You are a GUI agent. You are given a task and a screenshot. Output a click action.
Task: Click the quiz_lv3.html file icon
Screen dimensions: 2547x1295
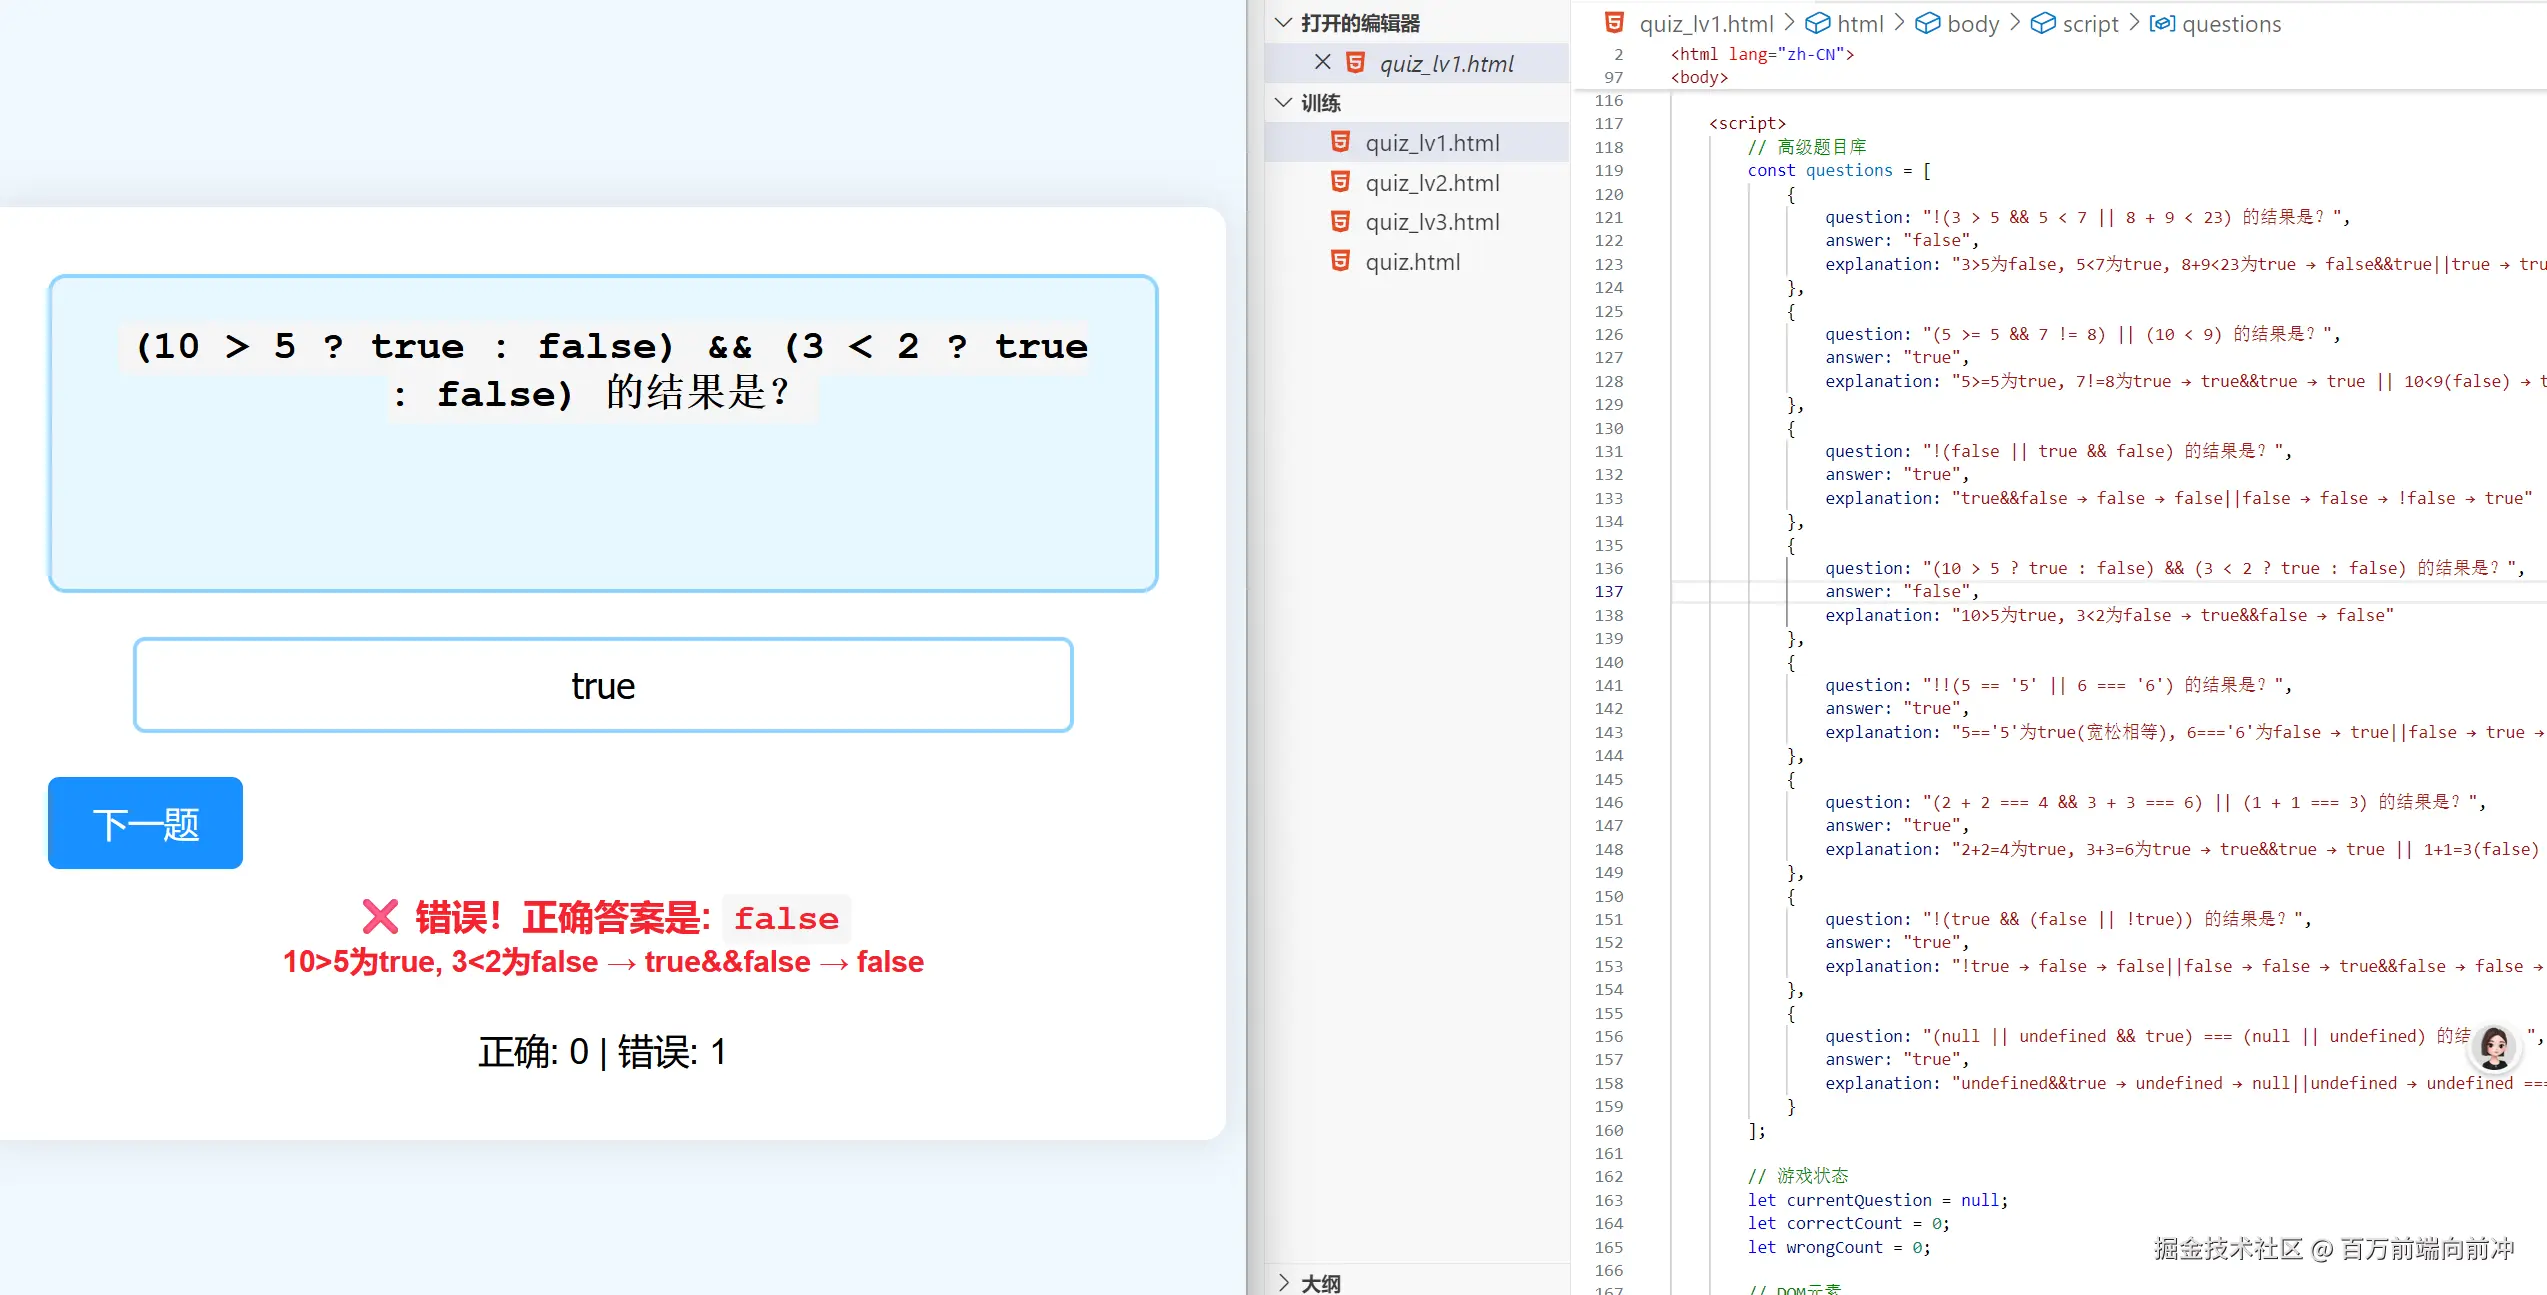pos(1341,221)
